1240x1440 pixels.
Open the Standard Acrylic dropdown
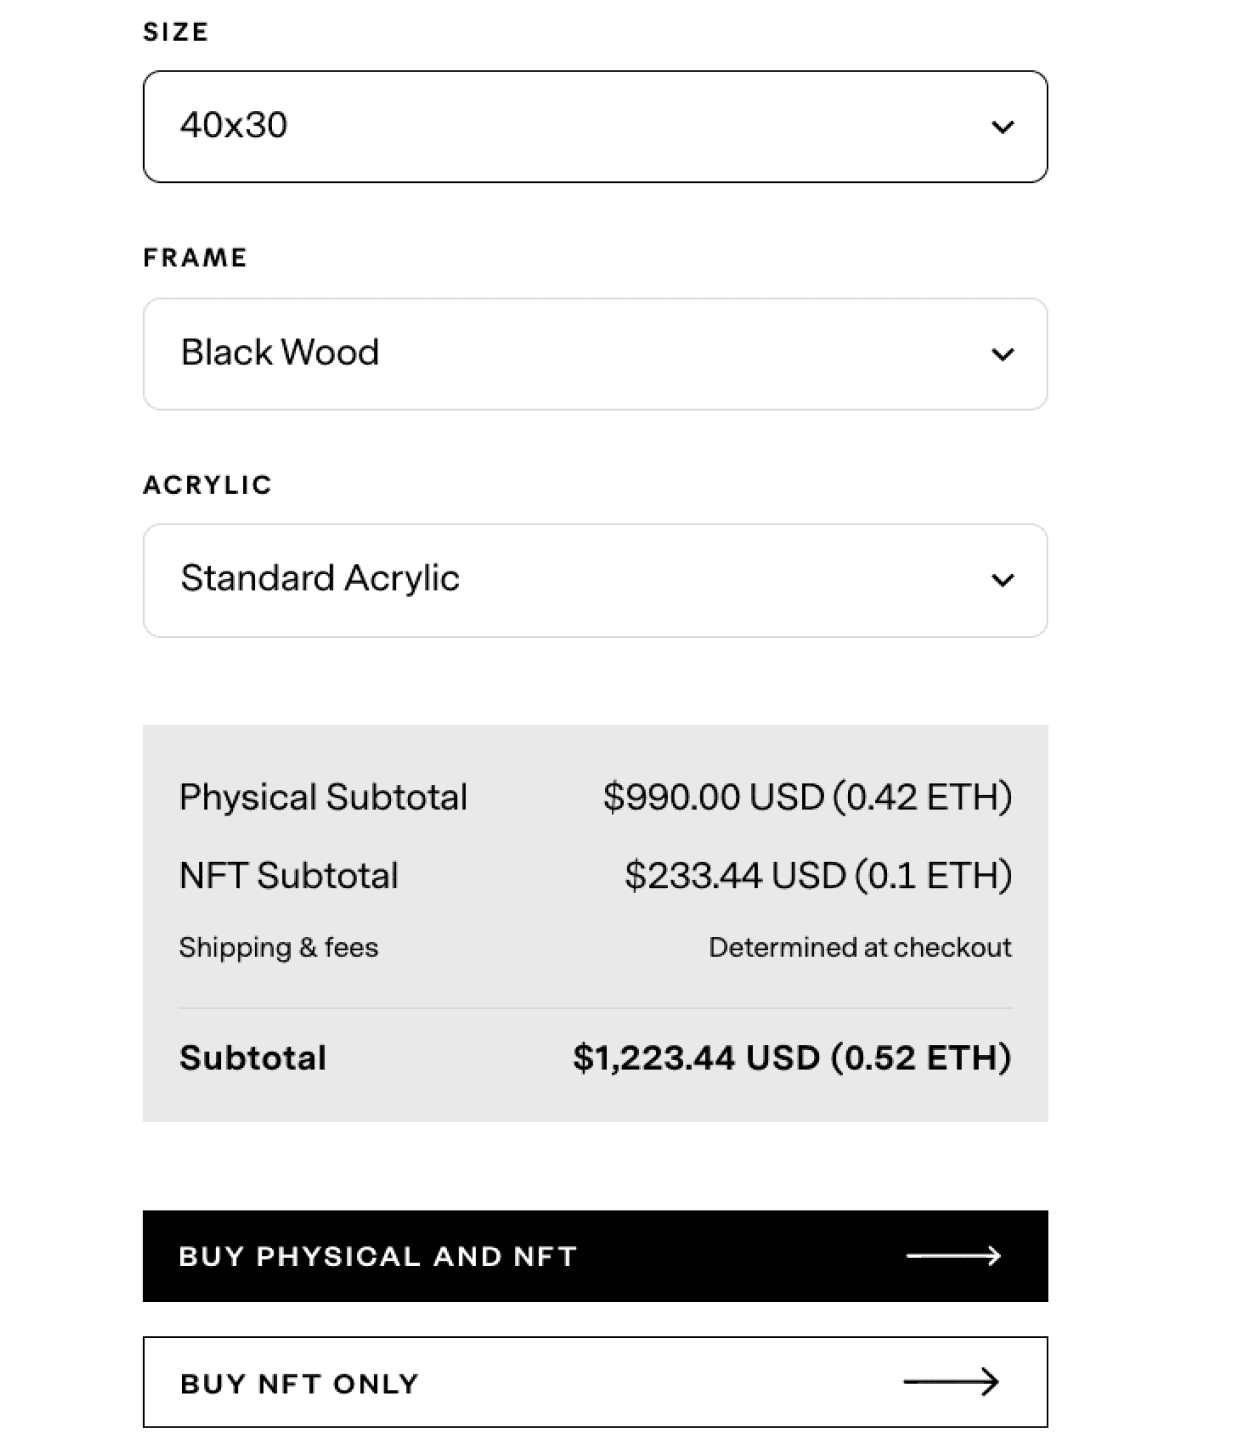(595, 580)
